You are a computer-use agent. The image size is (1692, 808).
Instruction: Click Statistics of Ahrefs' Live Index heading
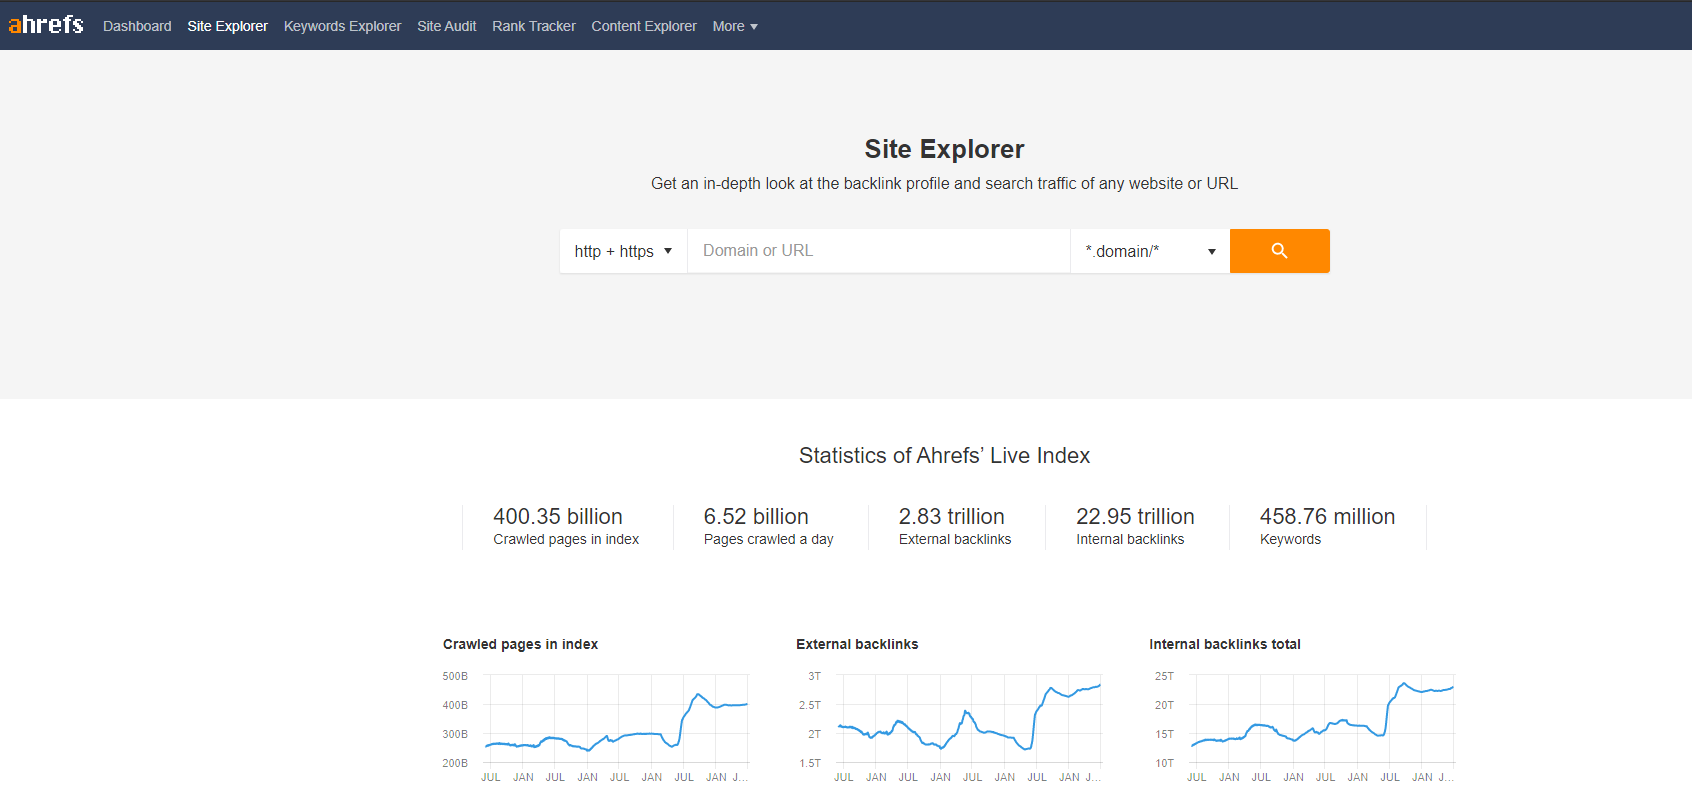point(944,456)
